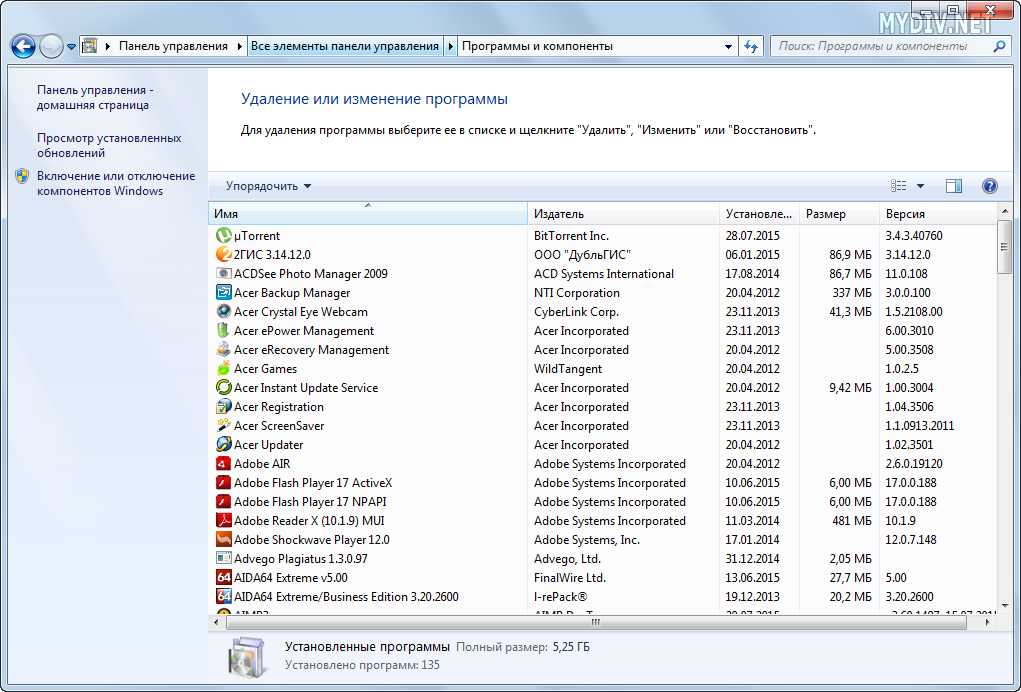This screenshot has height=692, width=1021.
Task: Expand the recent pages dropdown arrow
Action: point(72,46)
